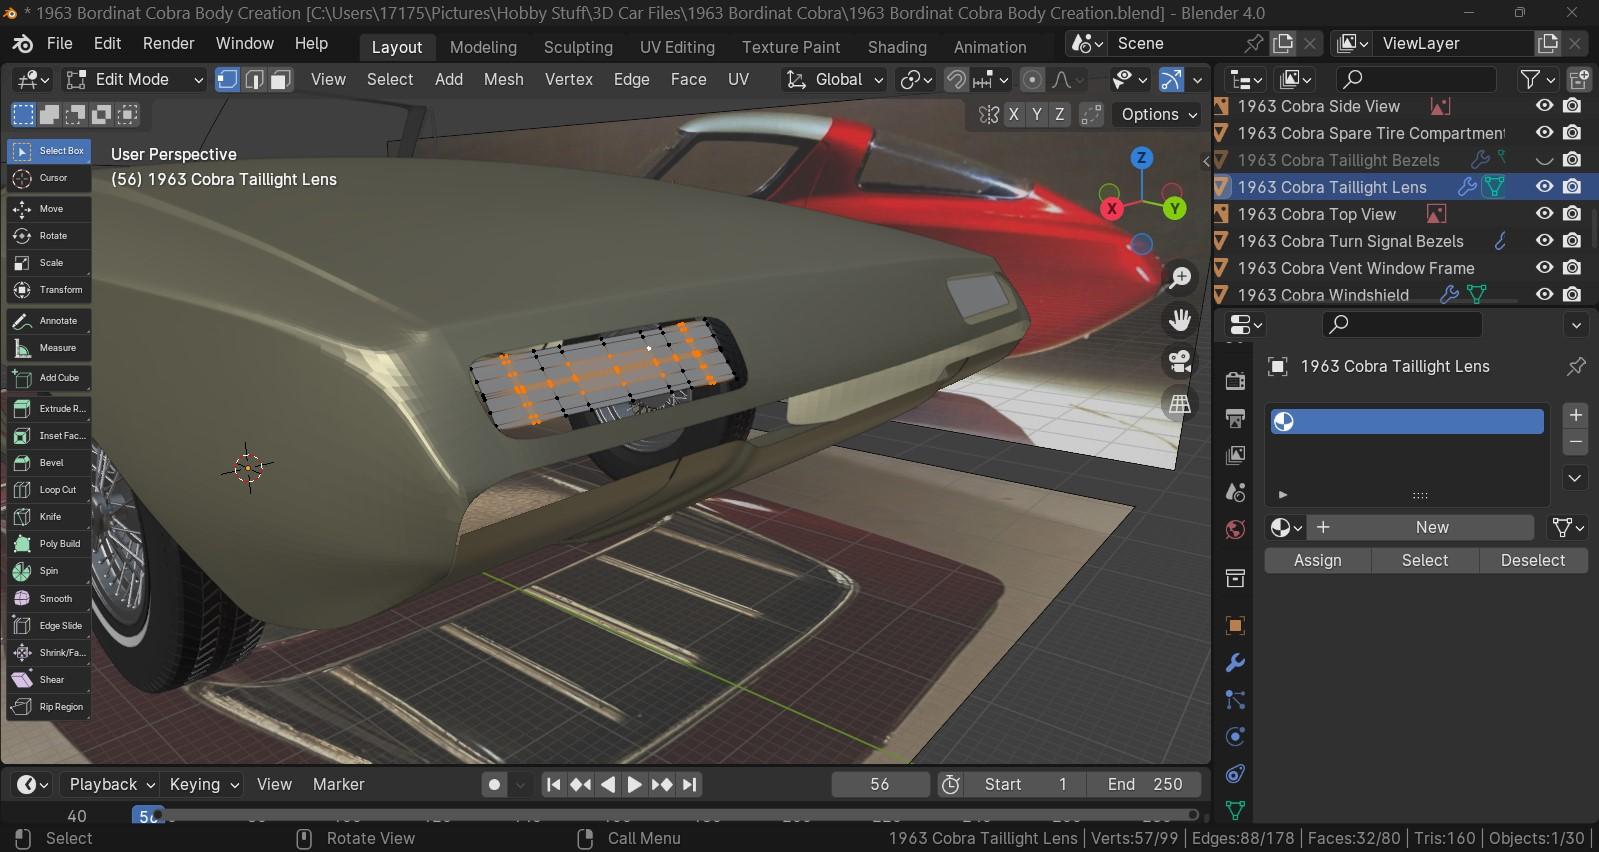Choose the Measure tool
This screenshot has width=1599, height=852.
pos(48,348)
